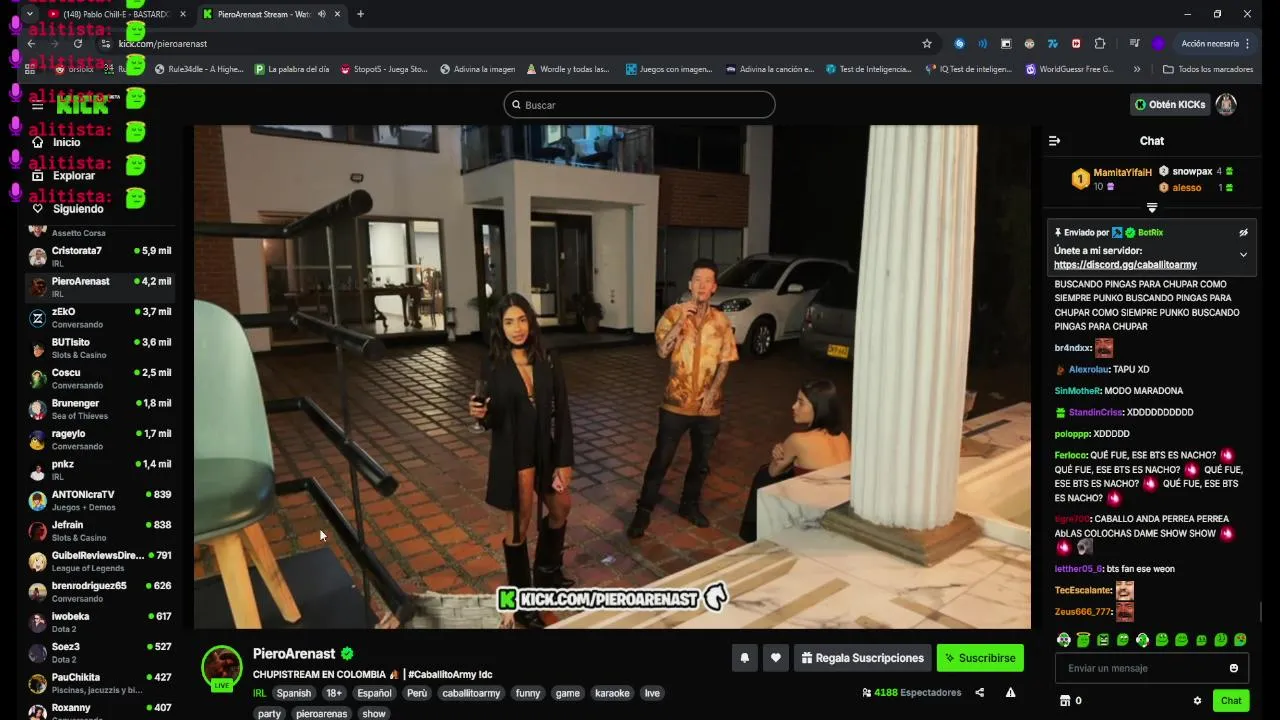
Task: Click the PieroArenast streamer avatar
Action: (x=222, y=668)
